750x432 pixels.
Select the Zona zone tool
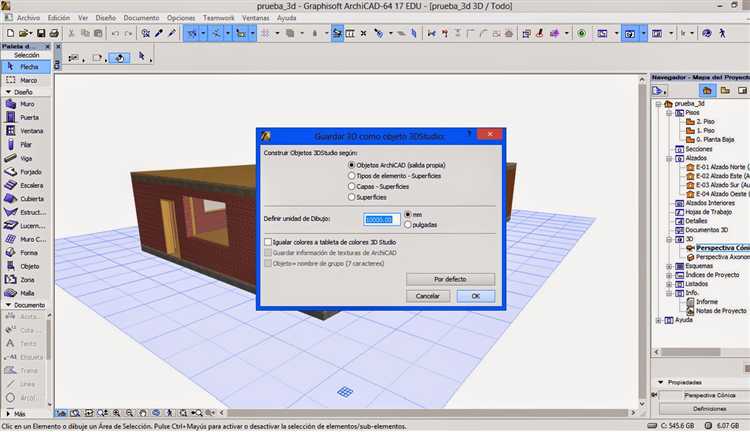click(26, 279)
